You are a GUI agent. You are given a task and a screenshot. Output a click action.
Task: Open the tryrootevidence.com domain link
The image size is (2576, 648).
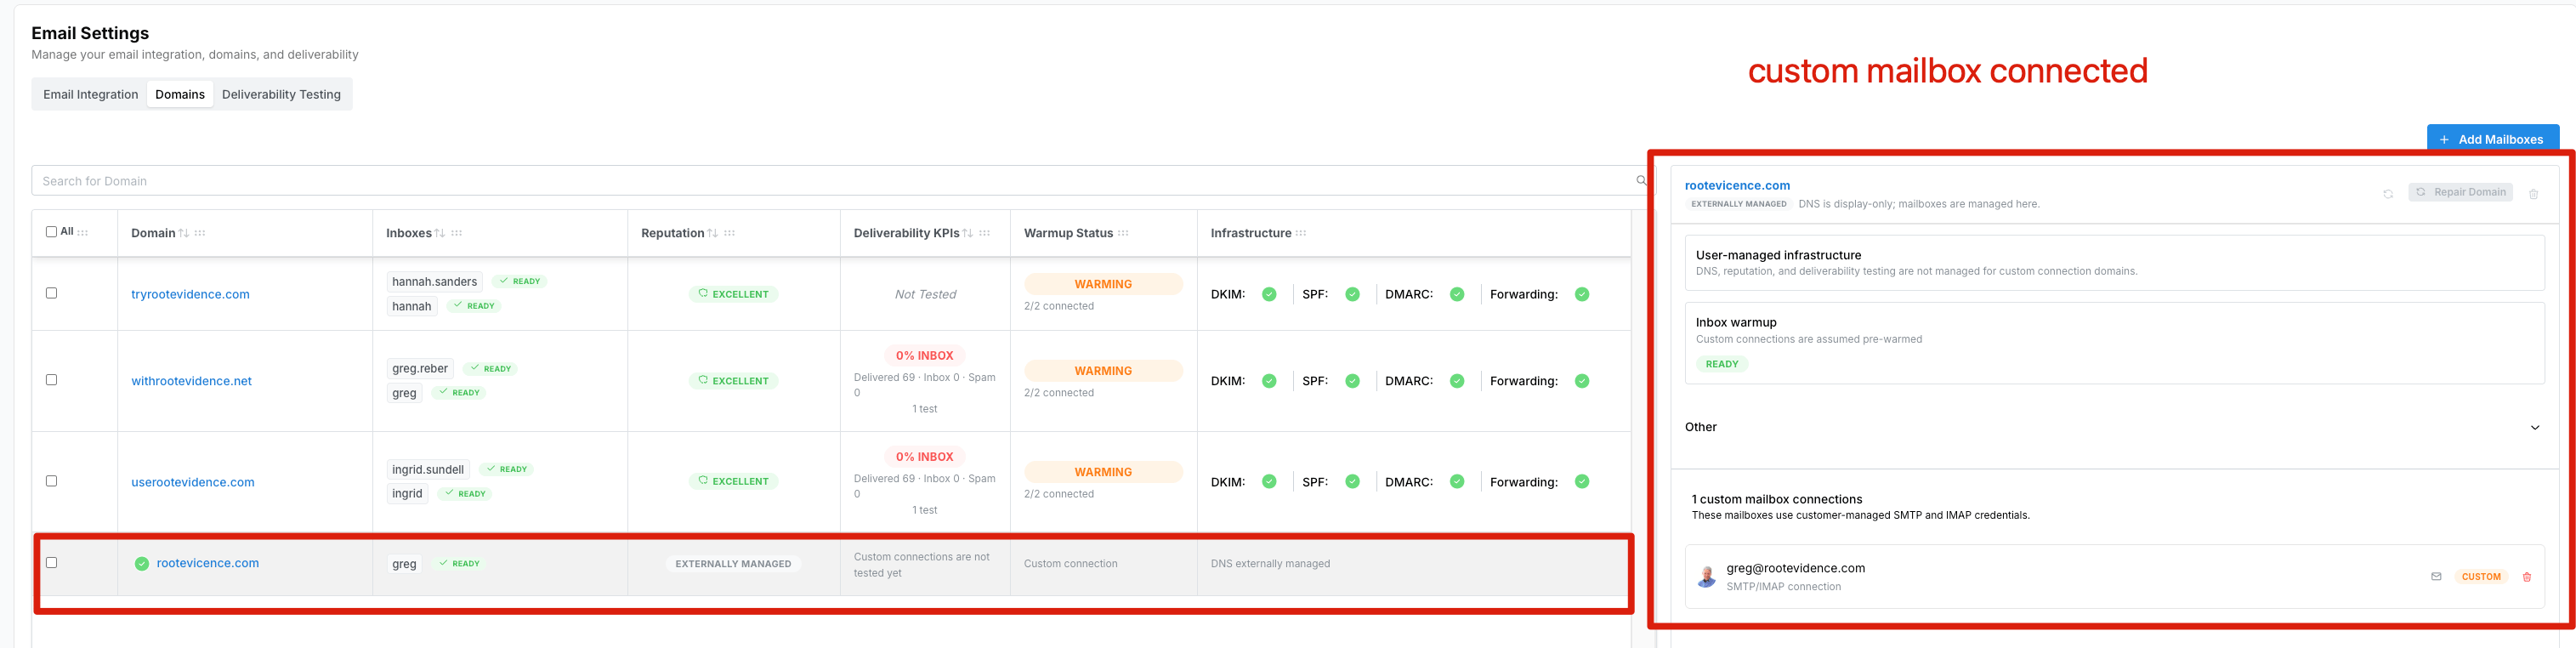point(190,294)
